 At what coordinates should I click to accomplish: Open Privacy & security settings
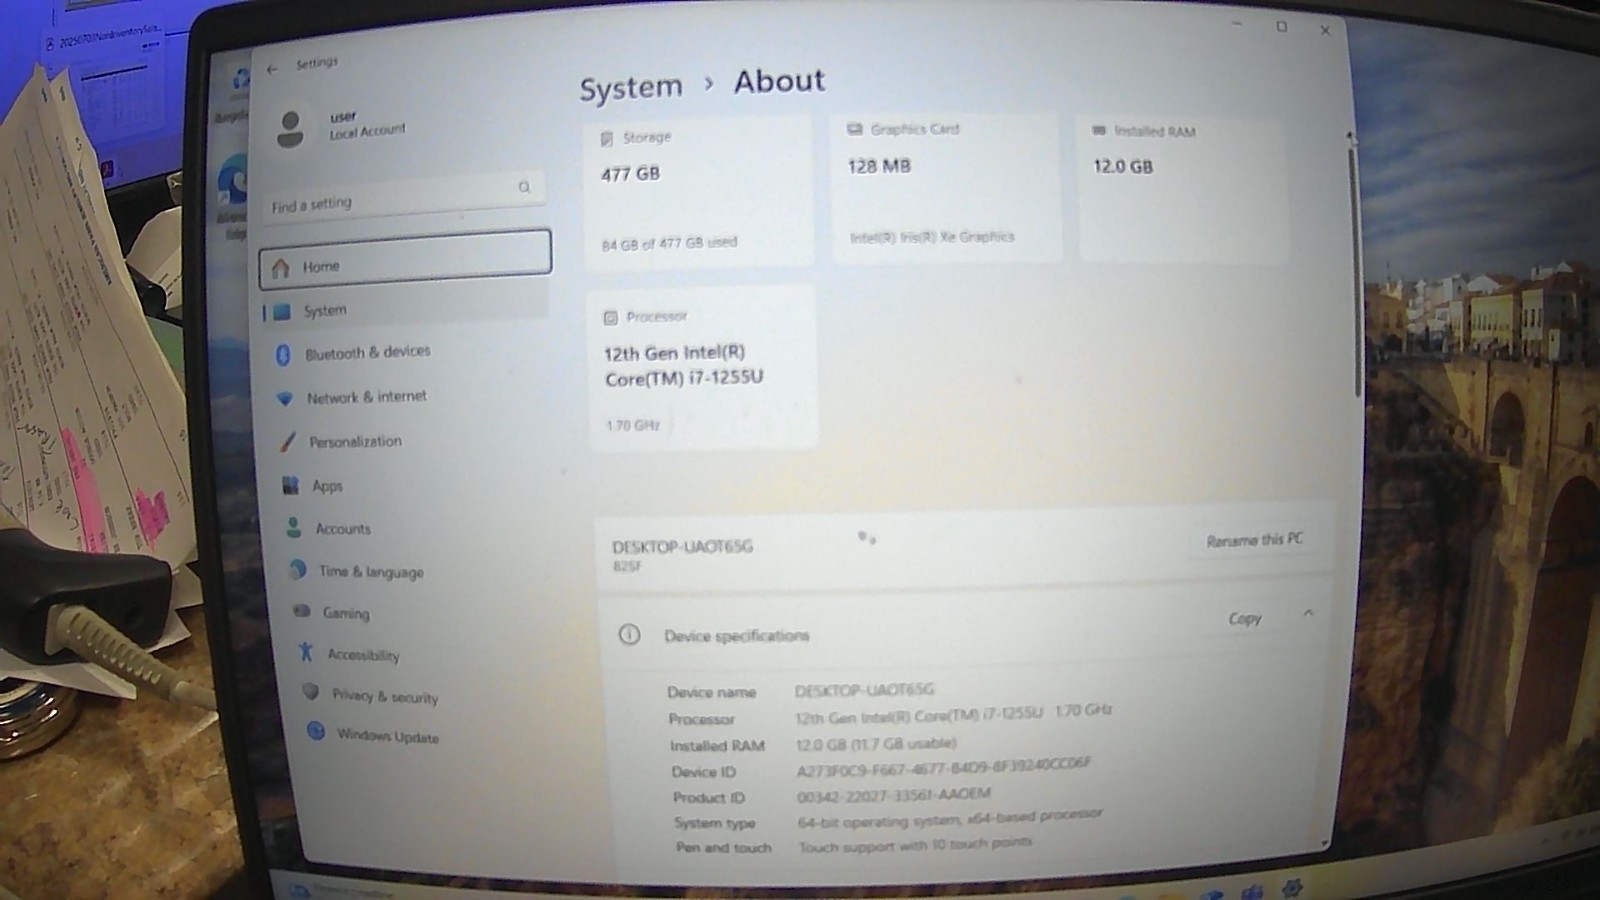[384, 696]
